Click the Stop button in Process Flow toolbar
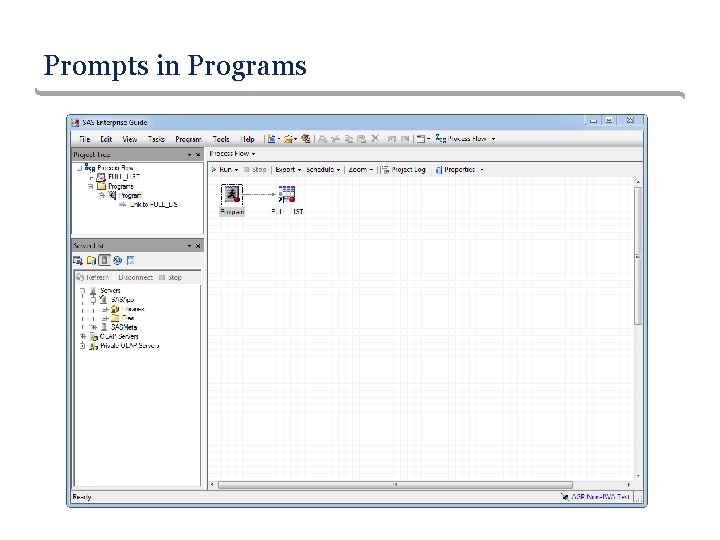The height and width of the screenshot is (540, 720). (255, 169)
